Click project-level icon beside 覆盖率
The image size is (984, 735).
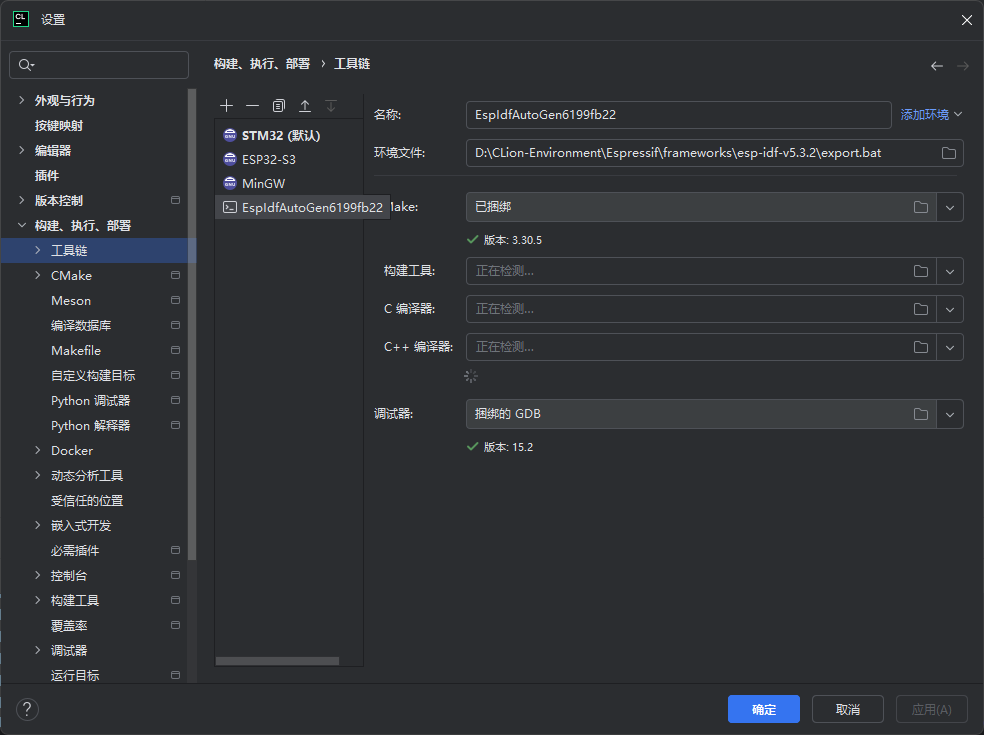(x=176, y=625)
